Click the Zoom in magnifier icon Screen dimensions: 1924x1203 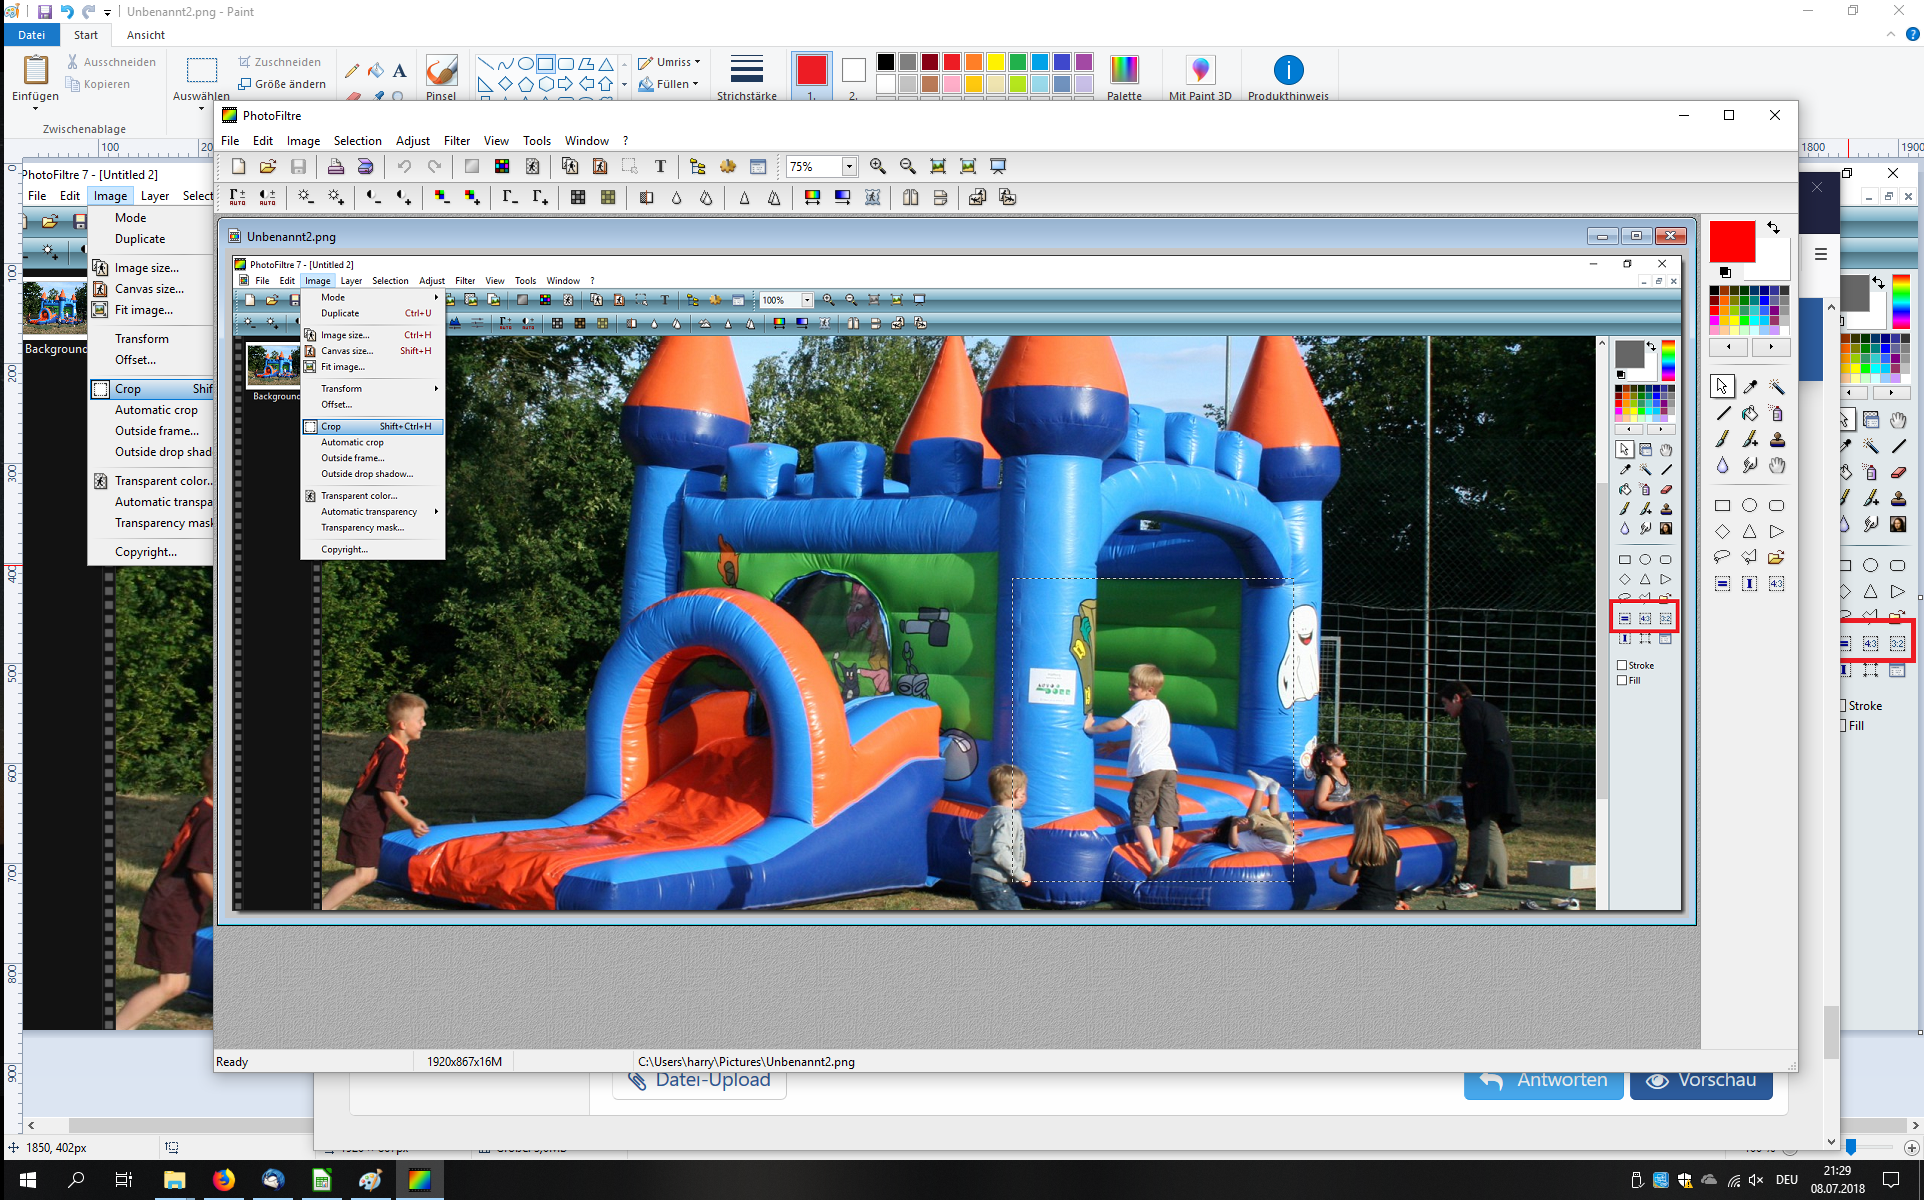(877, 167)
